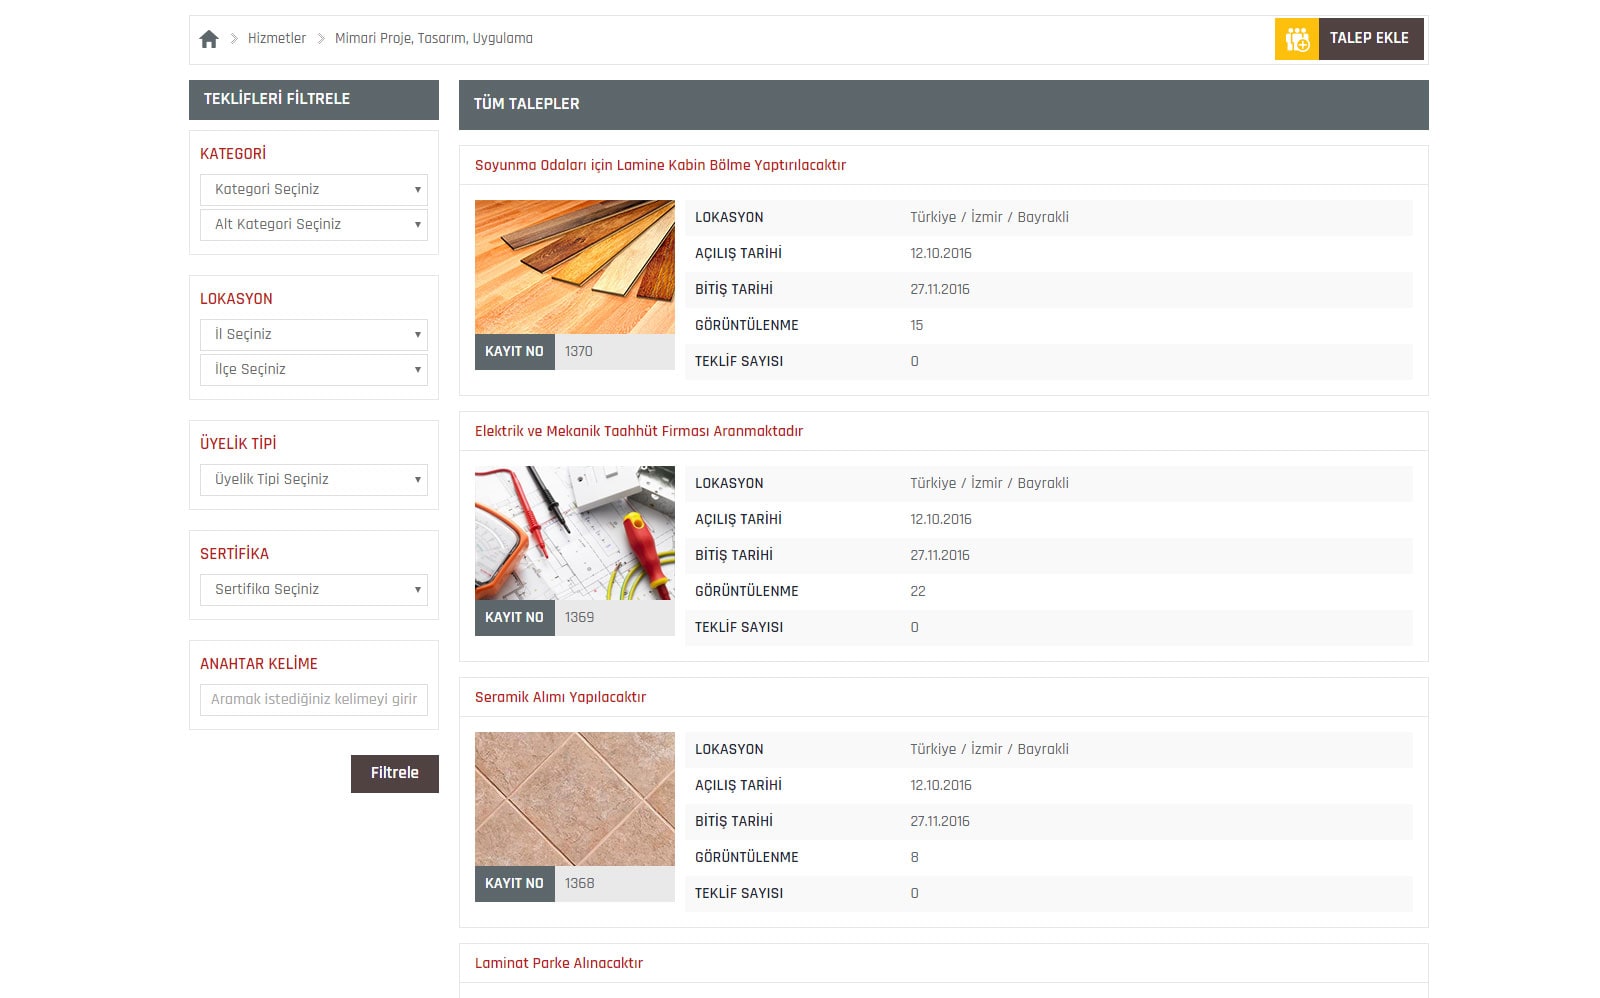Screen dimensions: 1600x998
Task: Open the Hizmetler breadcrumb link
Action: 276,39
